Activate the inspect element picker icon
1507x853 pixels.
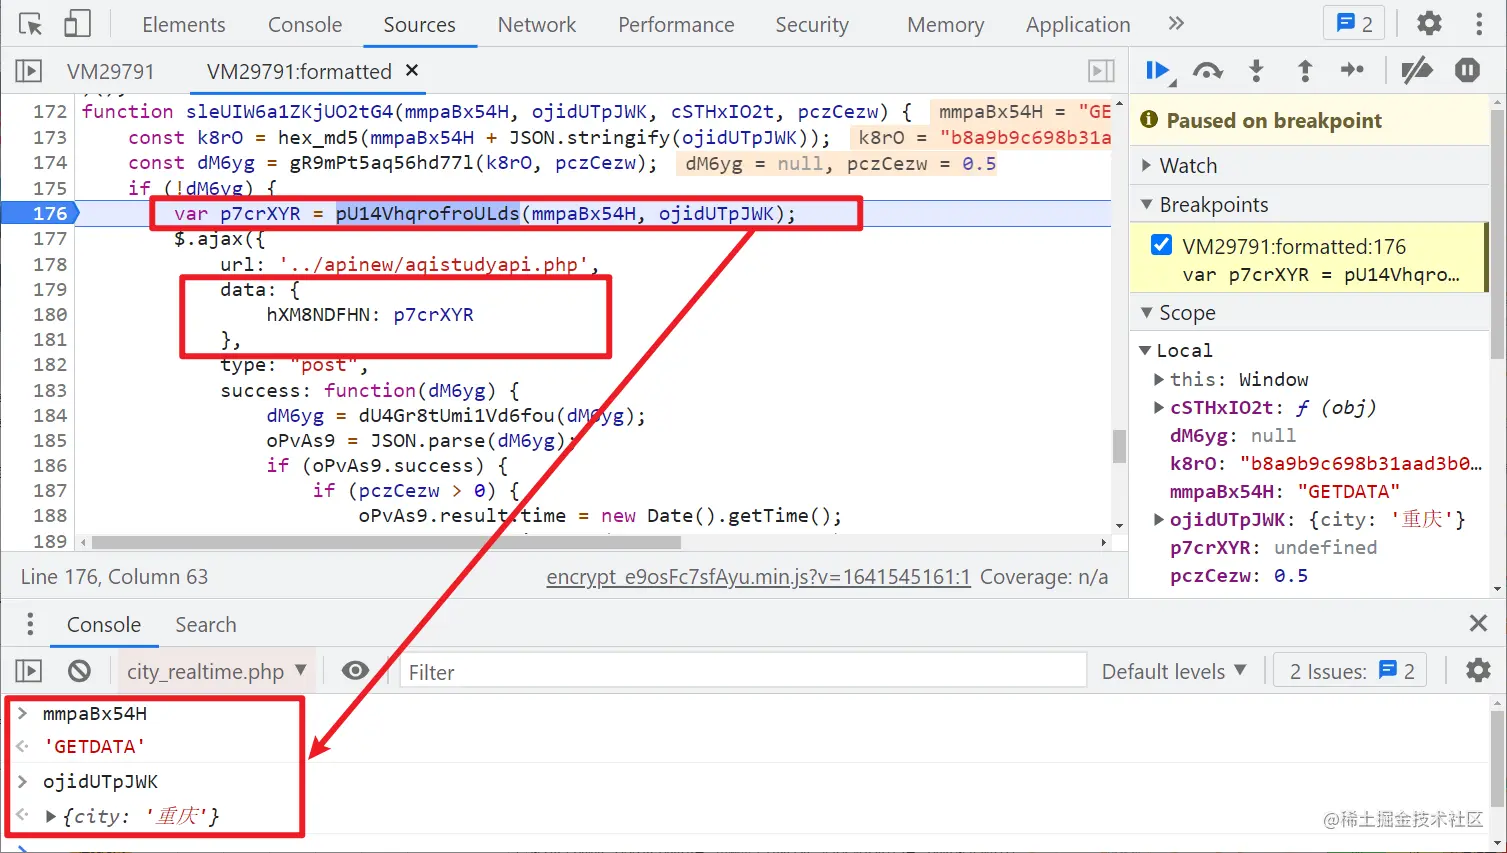(30, 24)
